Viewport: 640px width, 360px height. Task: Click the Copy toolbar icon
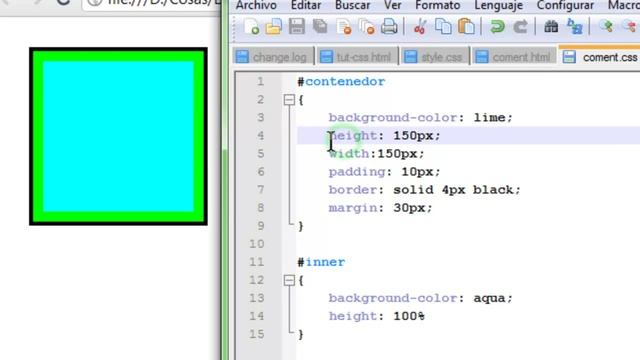[443, 27]
